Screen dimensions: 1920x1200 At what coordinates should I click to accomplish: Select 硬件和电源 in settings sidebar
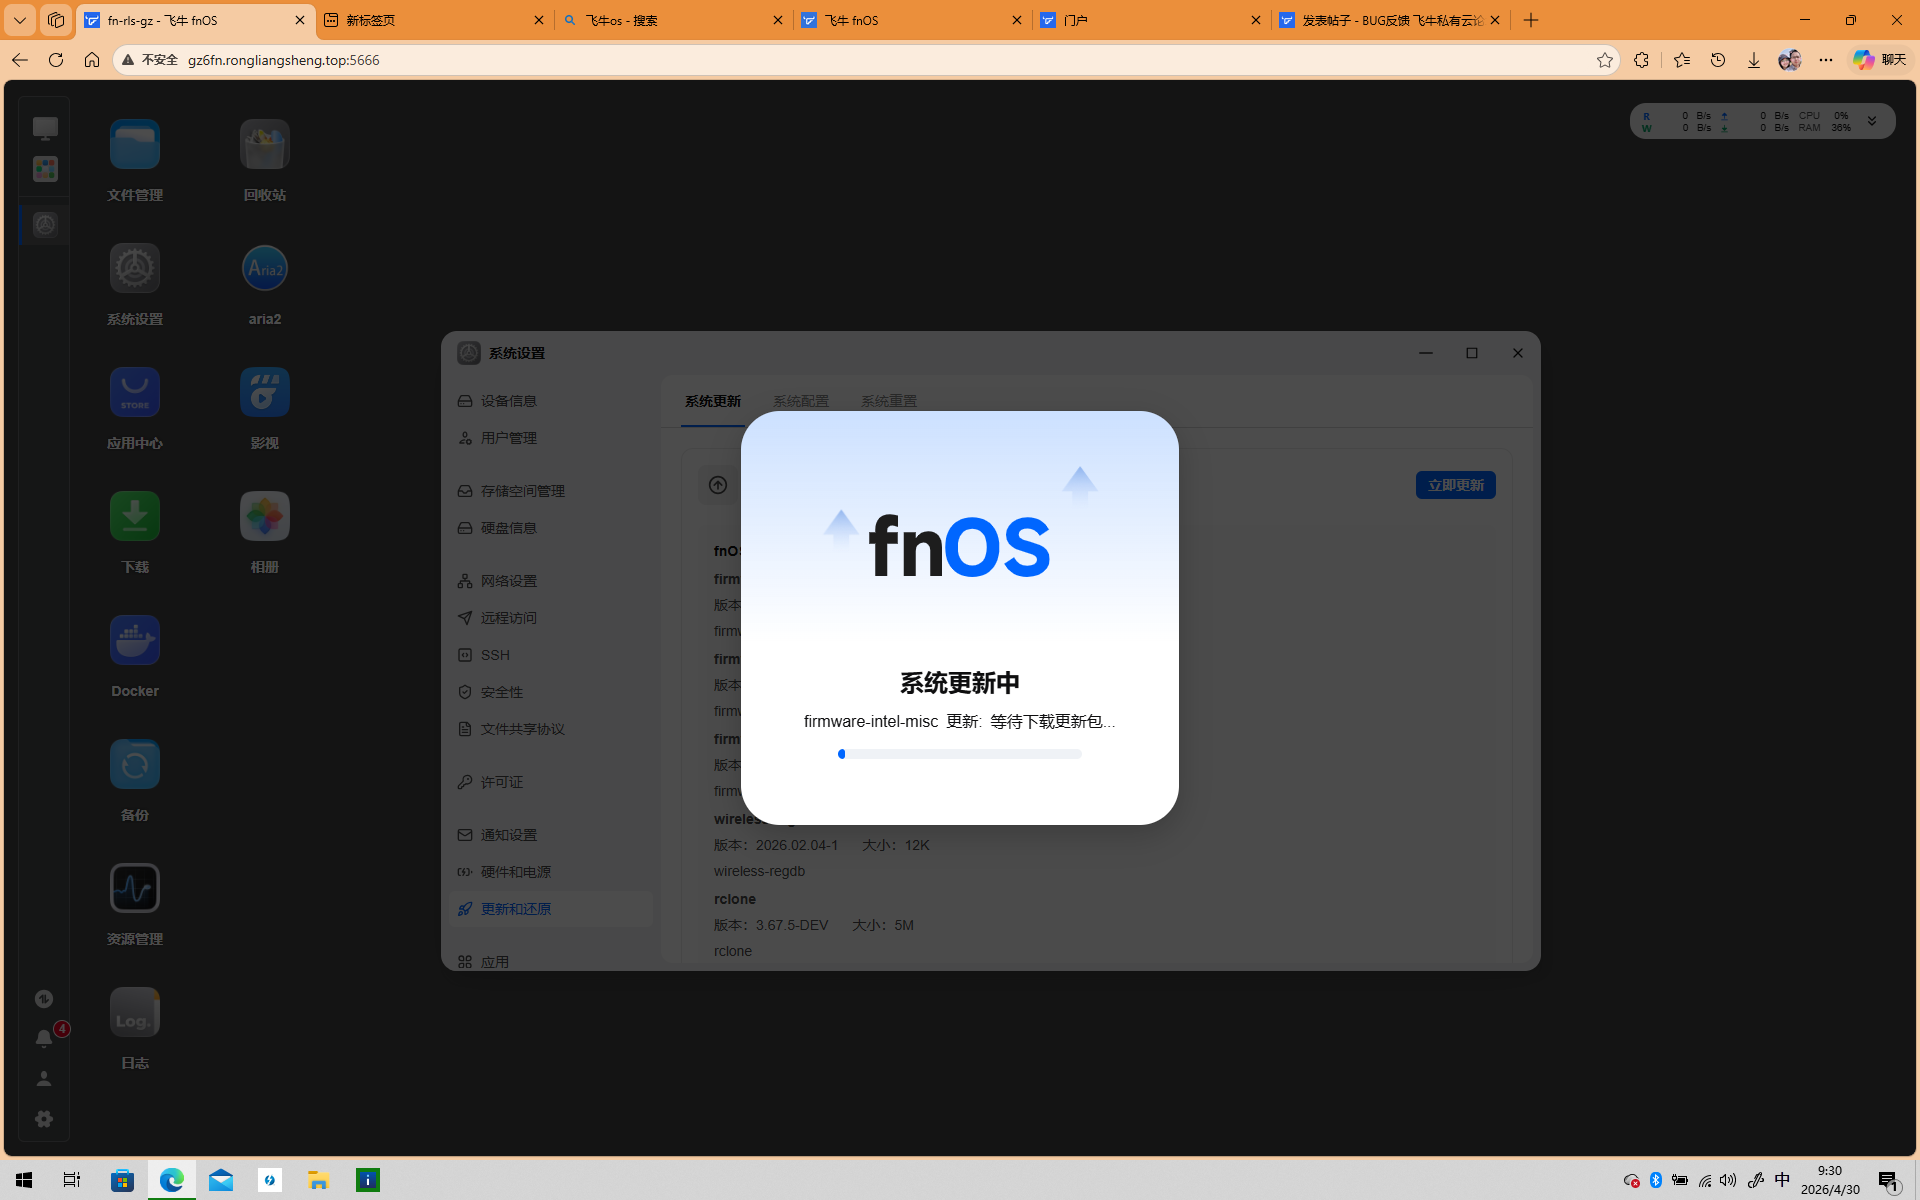[x=550, y=872]
